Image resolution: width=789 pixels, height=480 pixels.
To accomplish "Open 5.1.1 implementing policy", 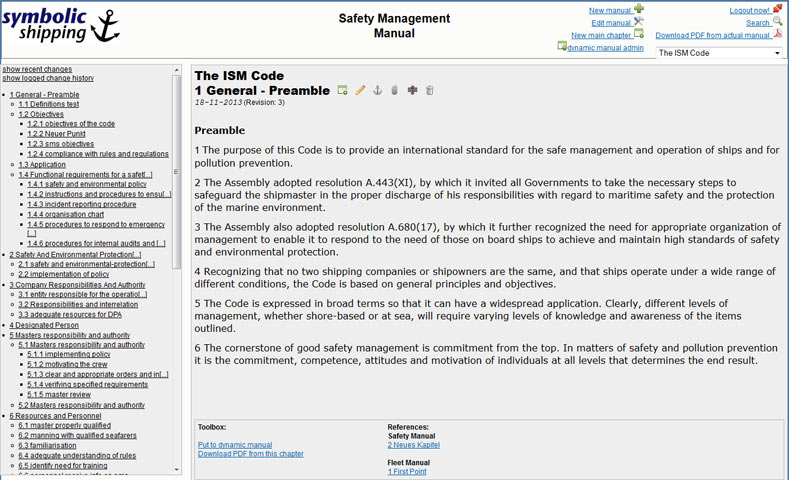I will coord(69,354).
